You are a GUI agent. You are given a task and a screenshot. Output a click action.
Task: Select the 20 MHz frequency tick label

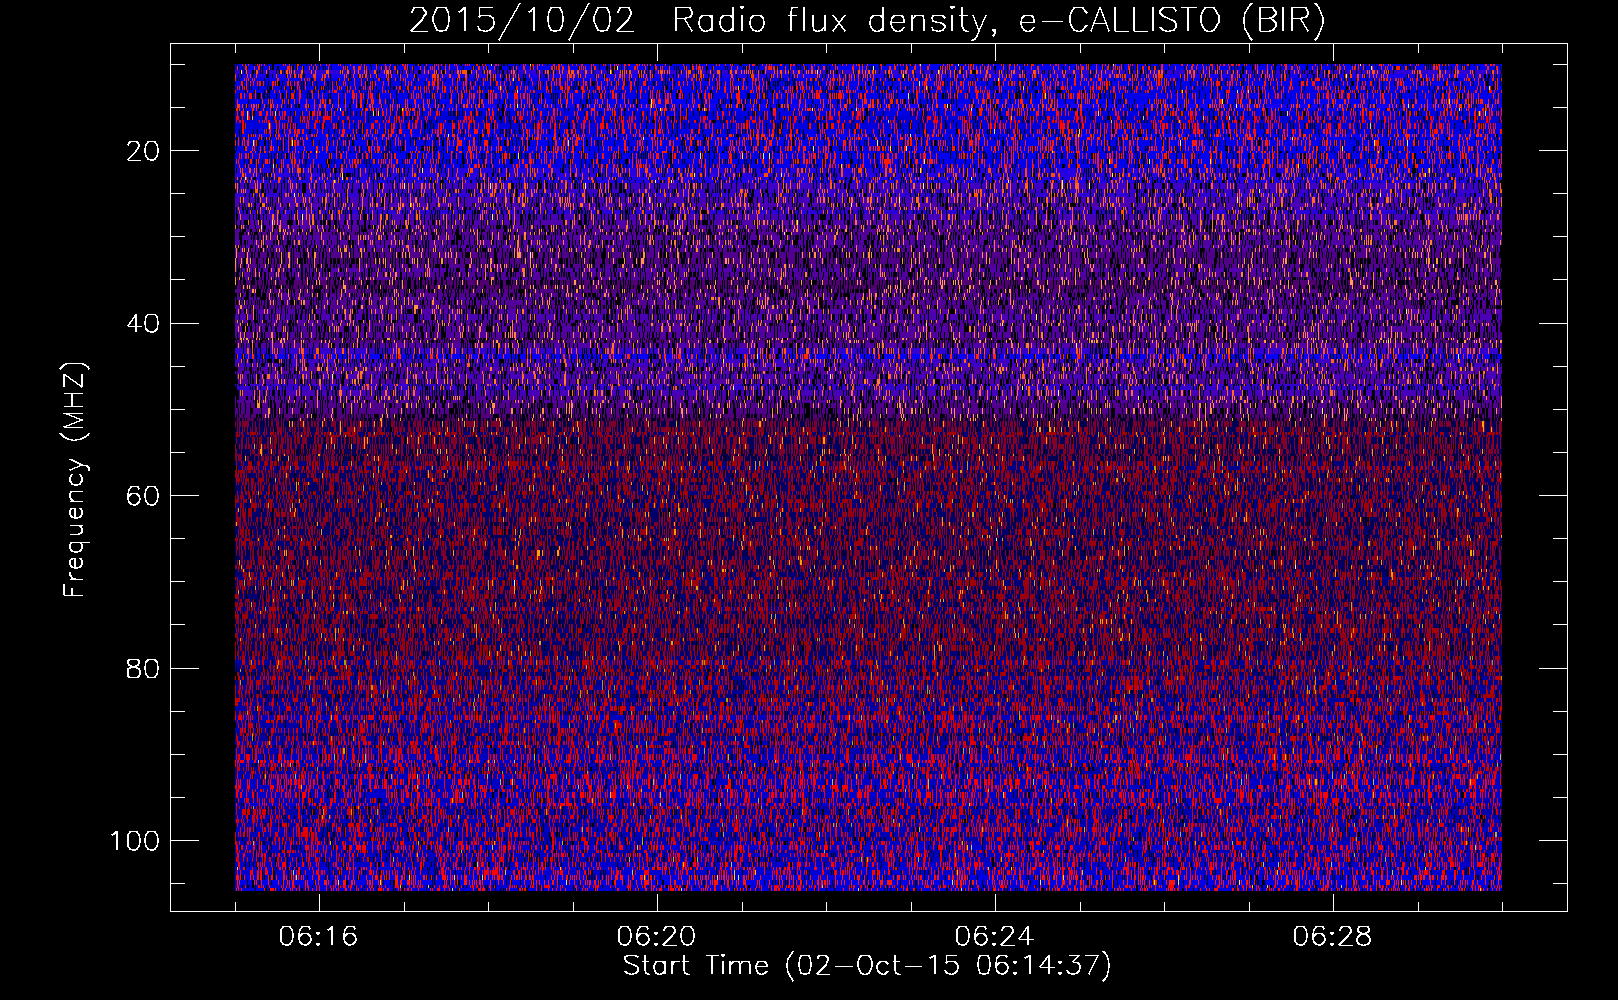(x=143, y=151)
